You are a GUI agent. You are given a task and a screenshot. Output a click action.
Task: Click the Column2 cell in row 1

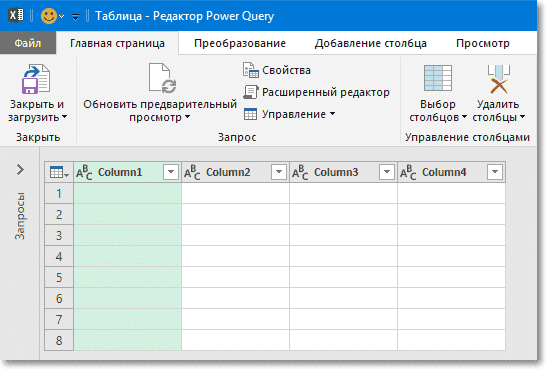coord(235,194)
